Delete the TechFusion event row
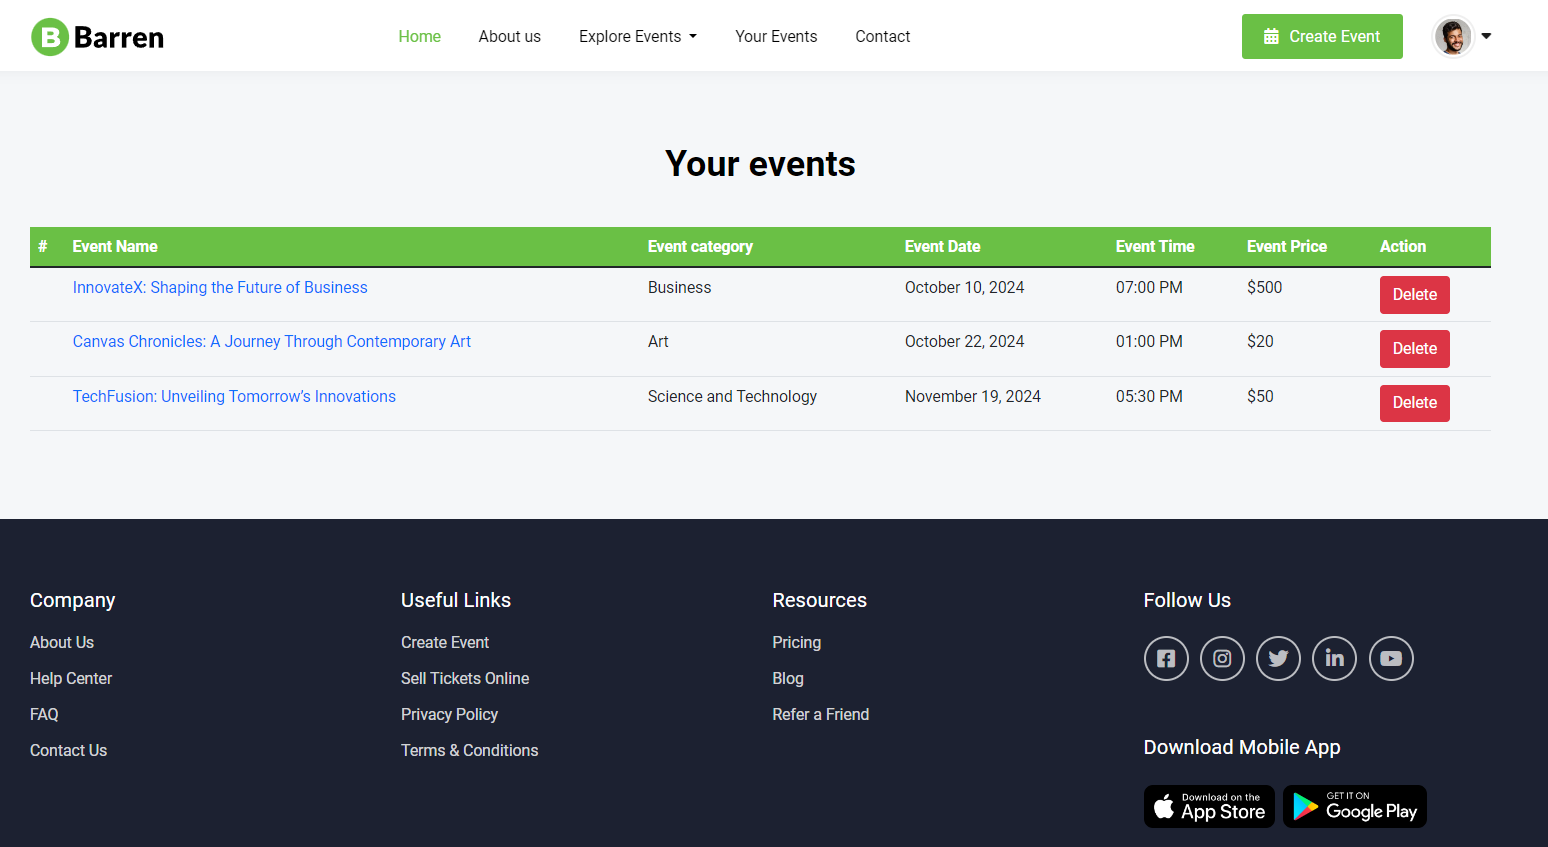The height and width of the screenshot is (847, 1548). 1414,403
